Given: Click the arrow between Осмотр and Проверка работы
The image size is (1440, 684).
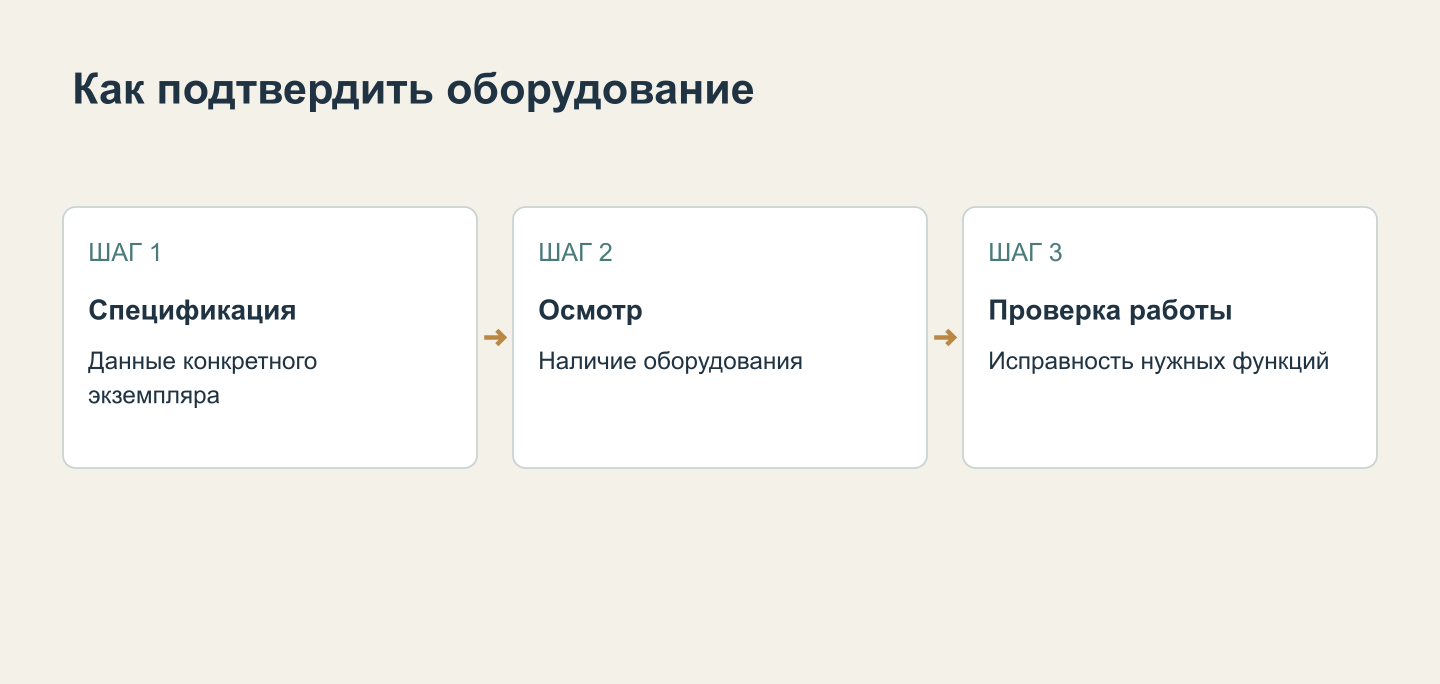Looking at the screenshot, I should click(x=945, y=338).
